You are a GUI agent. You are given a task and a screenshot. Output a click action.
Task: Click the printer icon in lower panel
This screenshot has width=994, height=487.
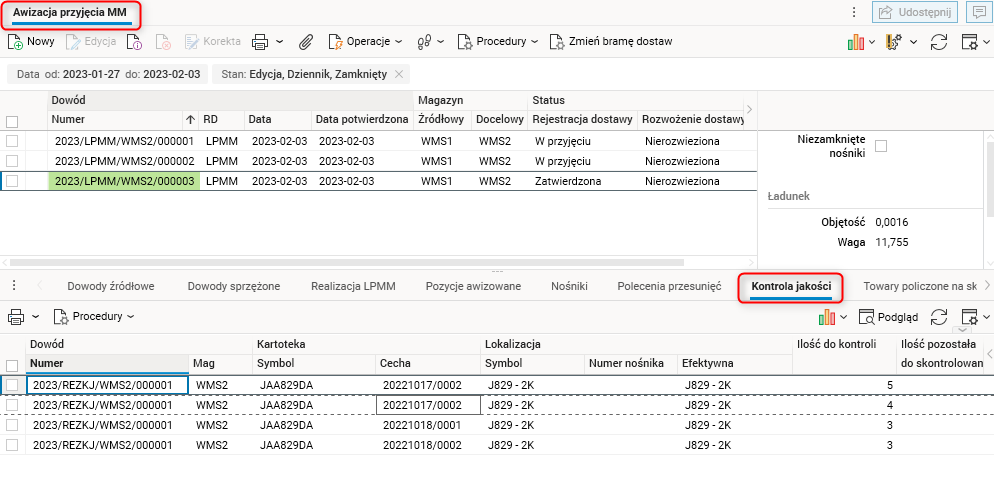tap(16, 317)
